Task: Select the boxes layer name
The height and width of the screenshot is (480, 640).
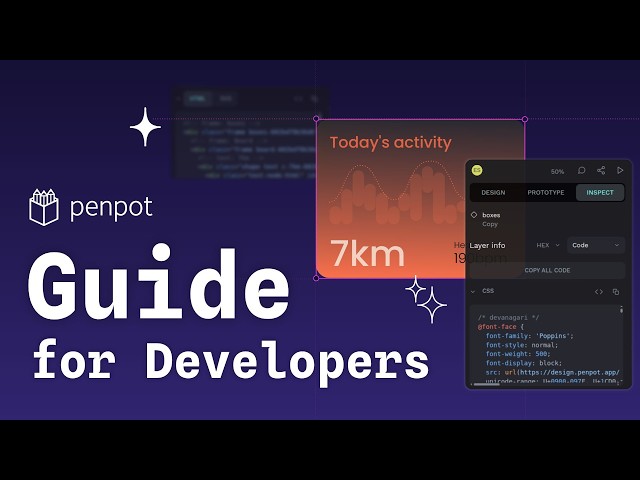Action: click(491, 215)
